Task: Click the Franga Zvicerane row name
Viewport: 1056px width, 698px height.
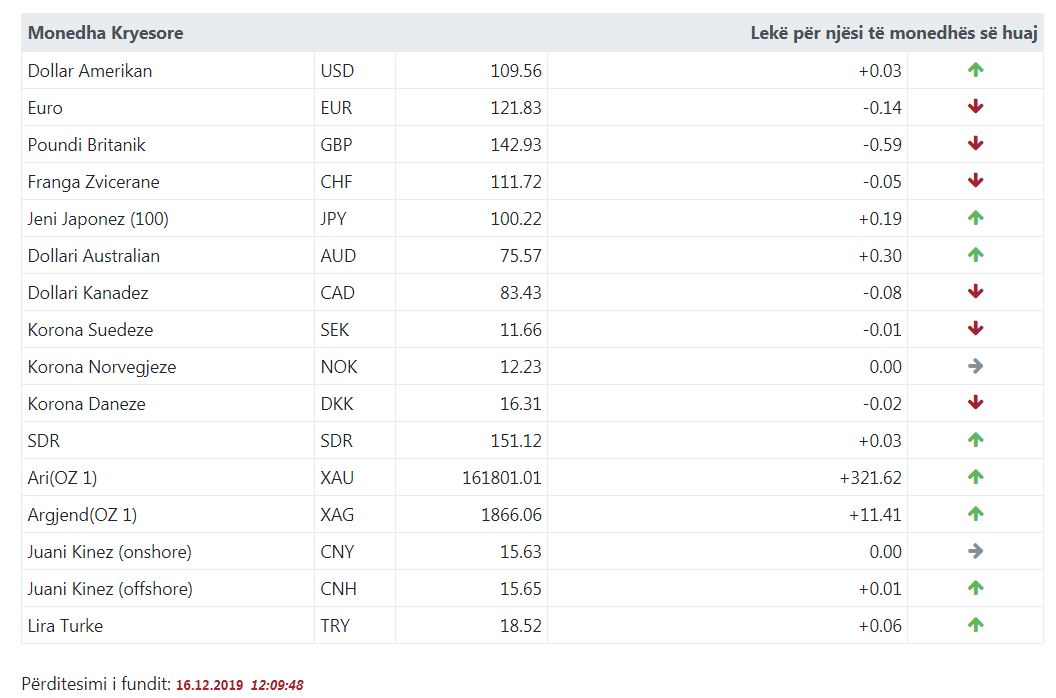Action: pyautogui.click(x=94, y=182)
